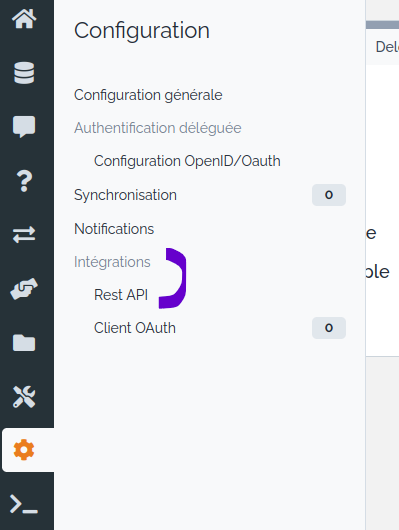The height and width of the screenshot is (530, 399).
Task: Select the wrench and screwdriver tools icon
Action: [24, 396]
